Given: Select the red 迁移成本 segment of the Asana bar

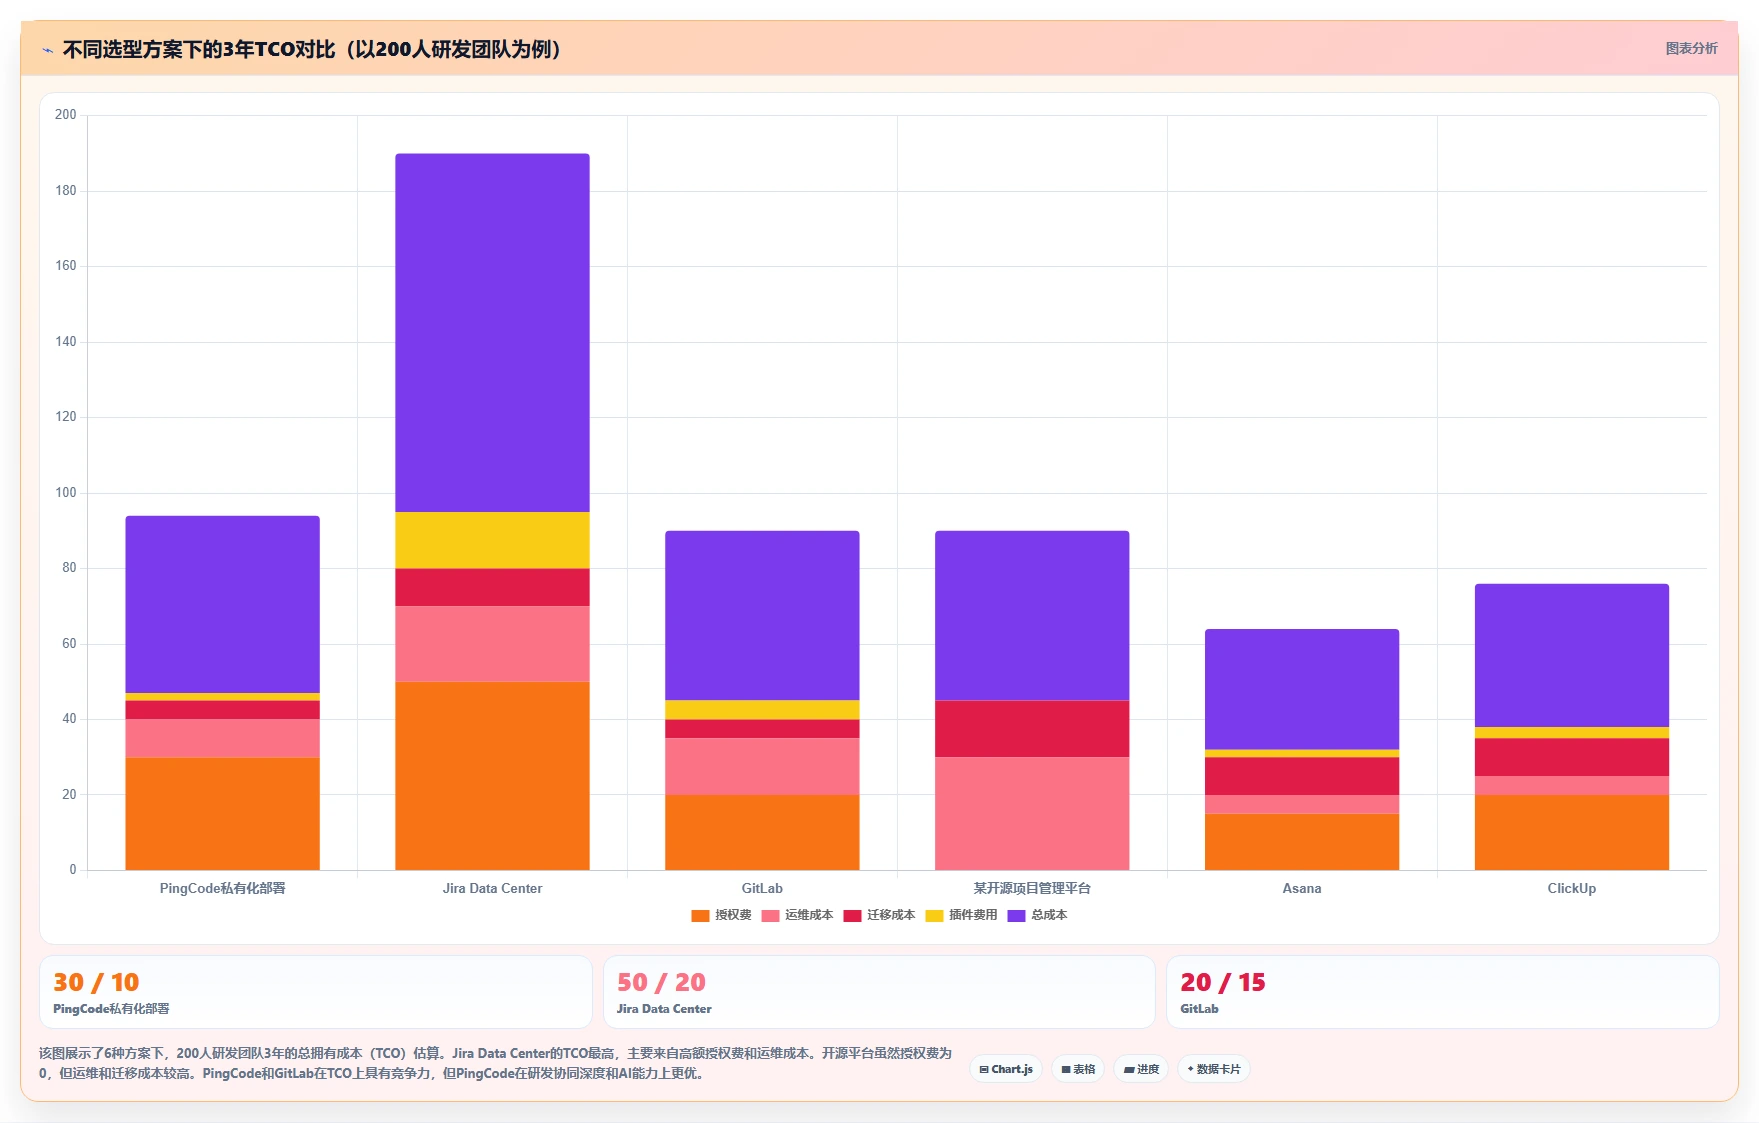Looking at the screenshot, I should click(x=1302, y=776).
